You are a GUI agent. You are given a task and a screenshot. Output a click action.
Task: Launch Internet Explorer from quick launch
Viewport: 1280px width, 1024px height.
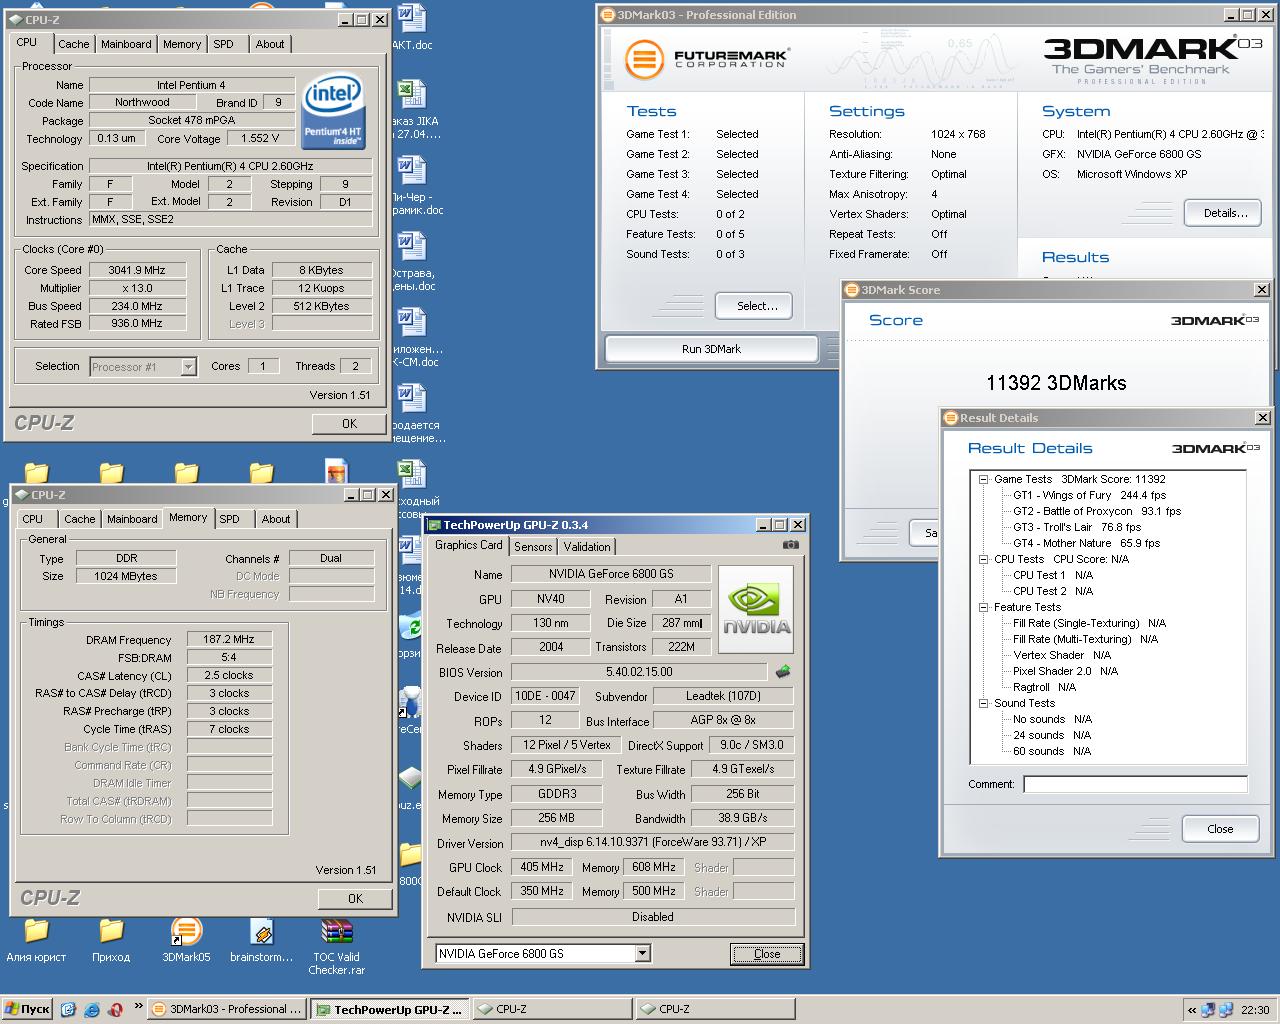pyautogui.click(x=92, y=1009)
